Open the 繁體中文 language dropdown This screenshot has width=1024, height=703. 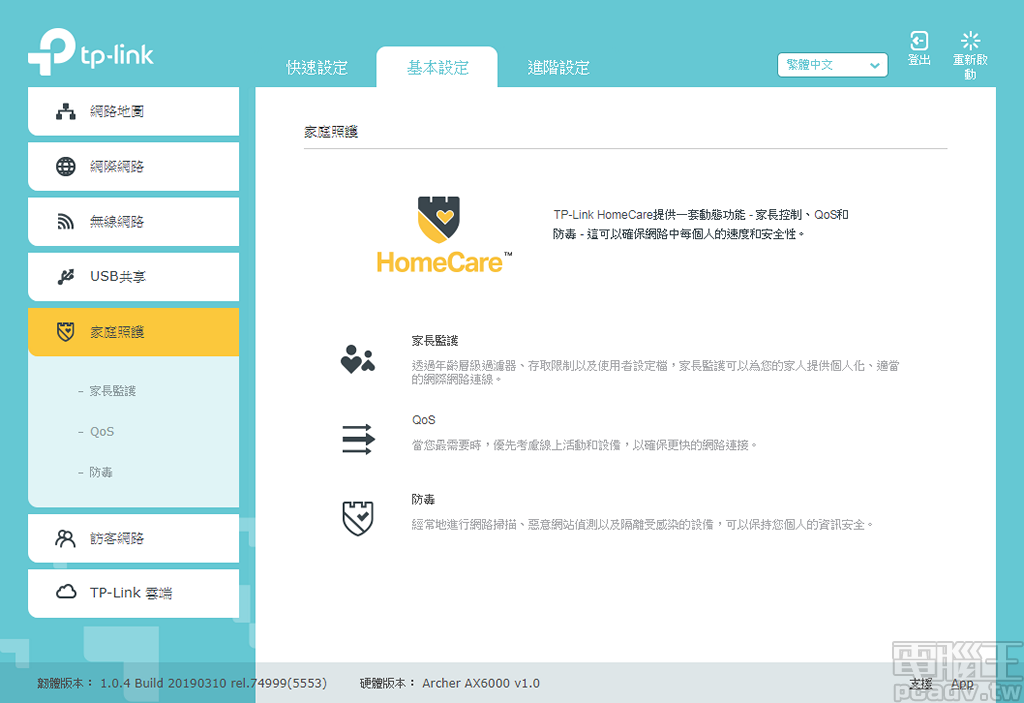click(x=833, y=64)
